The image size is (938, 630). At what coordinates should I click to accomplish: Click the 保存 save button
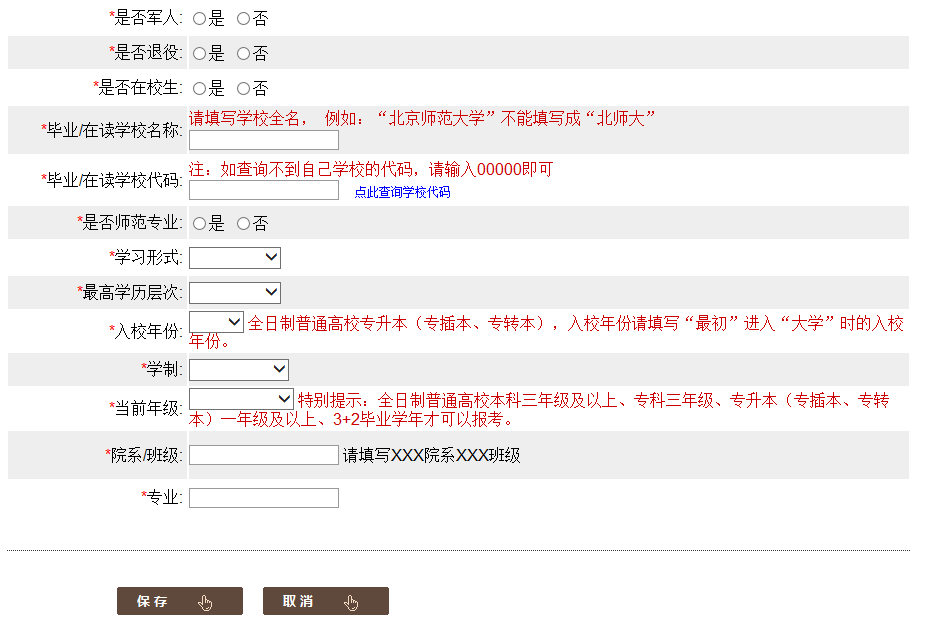point(179,601)
